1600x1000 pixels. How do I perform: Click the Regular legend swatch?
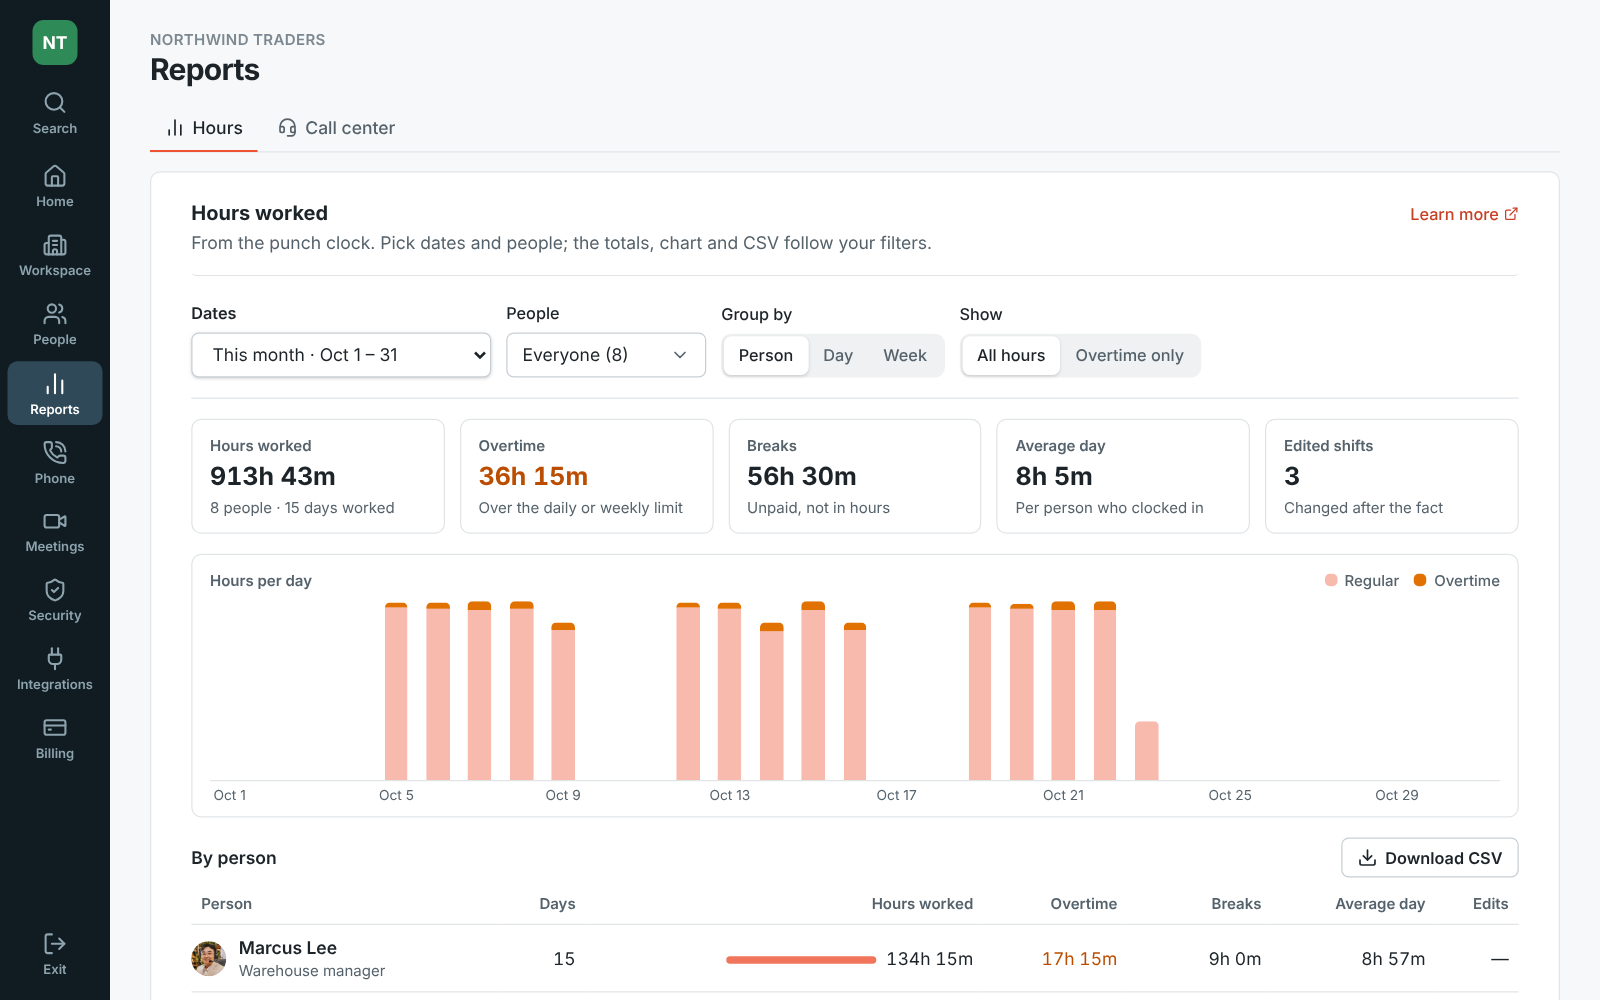click(x=1331, y=580)
